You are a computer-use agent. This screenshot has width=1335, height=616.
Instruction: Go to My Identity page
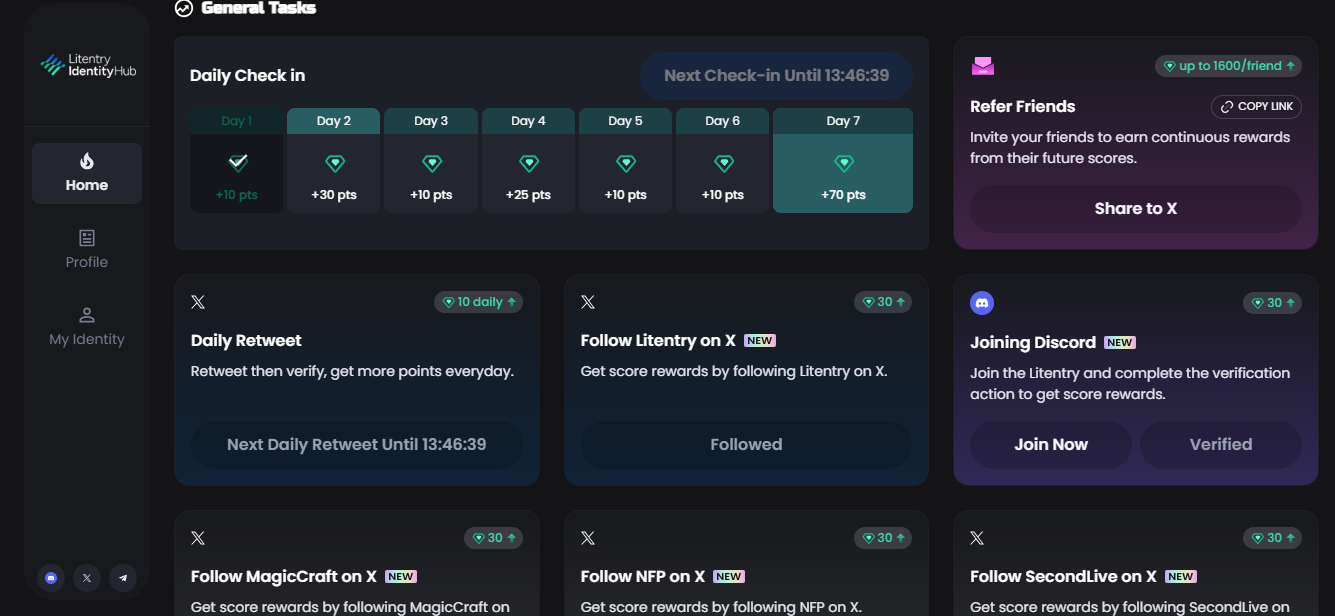click(87, 327)
